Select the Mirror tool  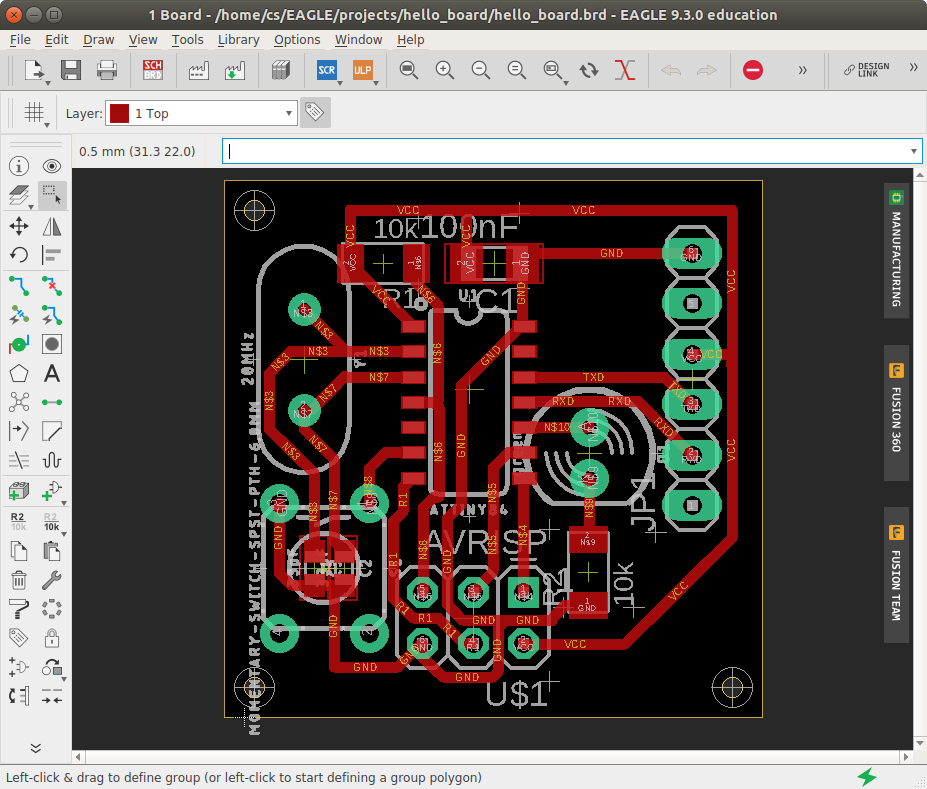tap(52, 226)
